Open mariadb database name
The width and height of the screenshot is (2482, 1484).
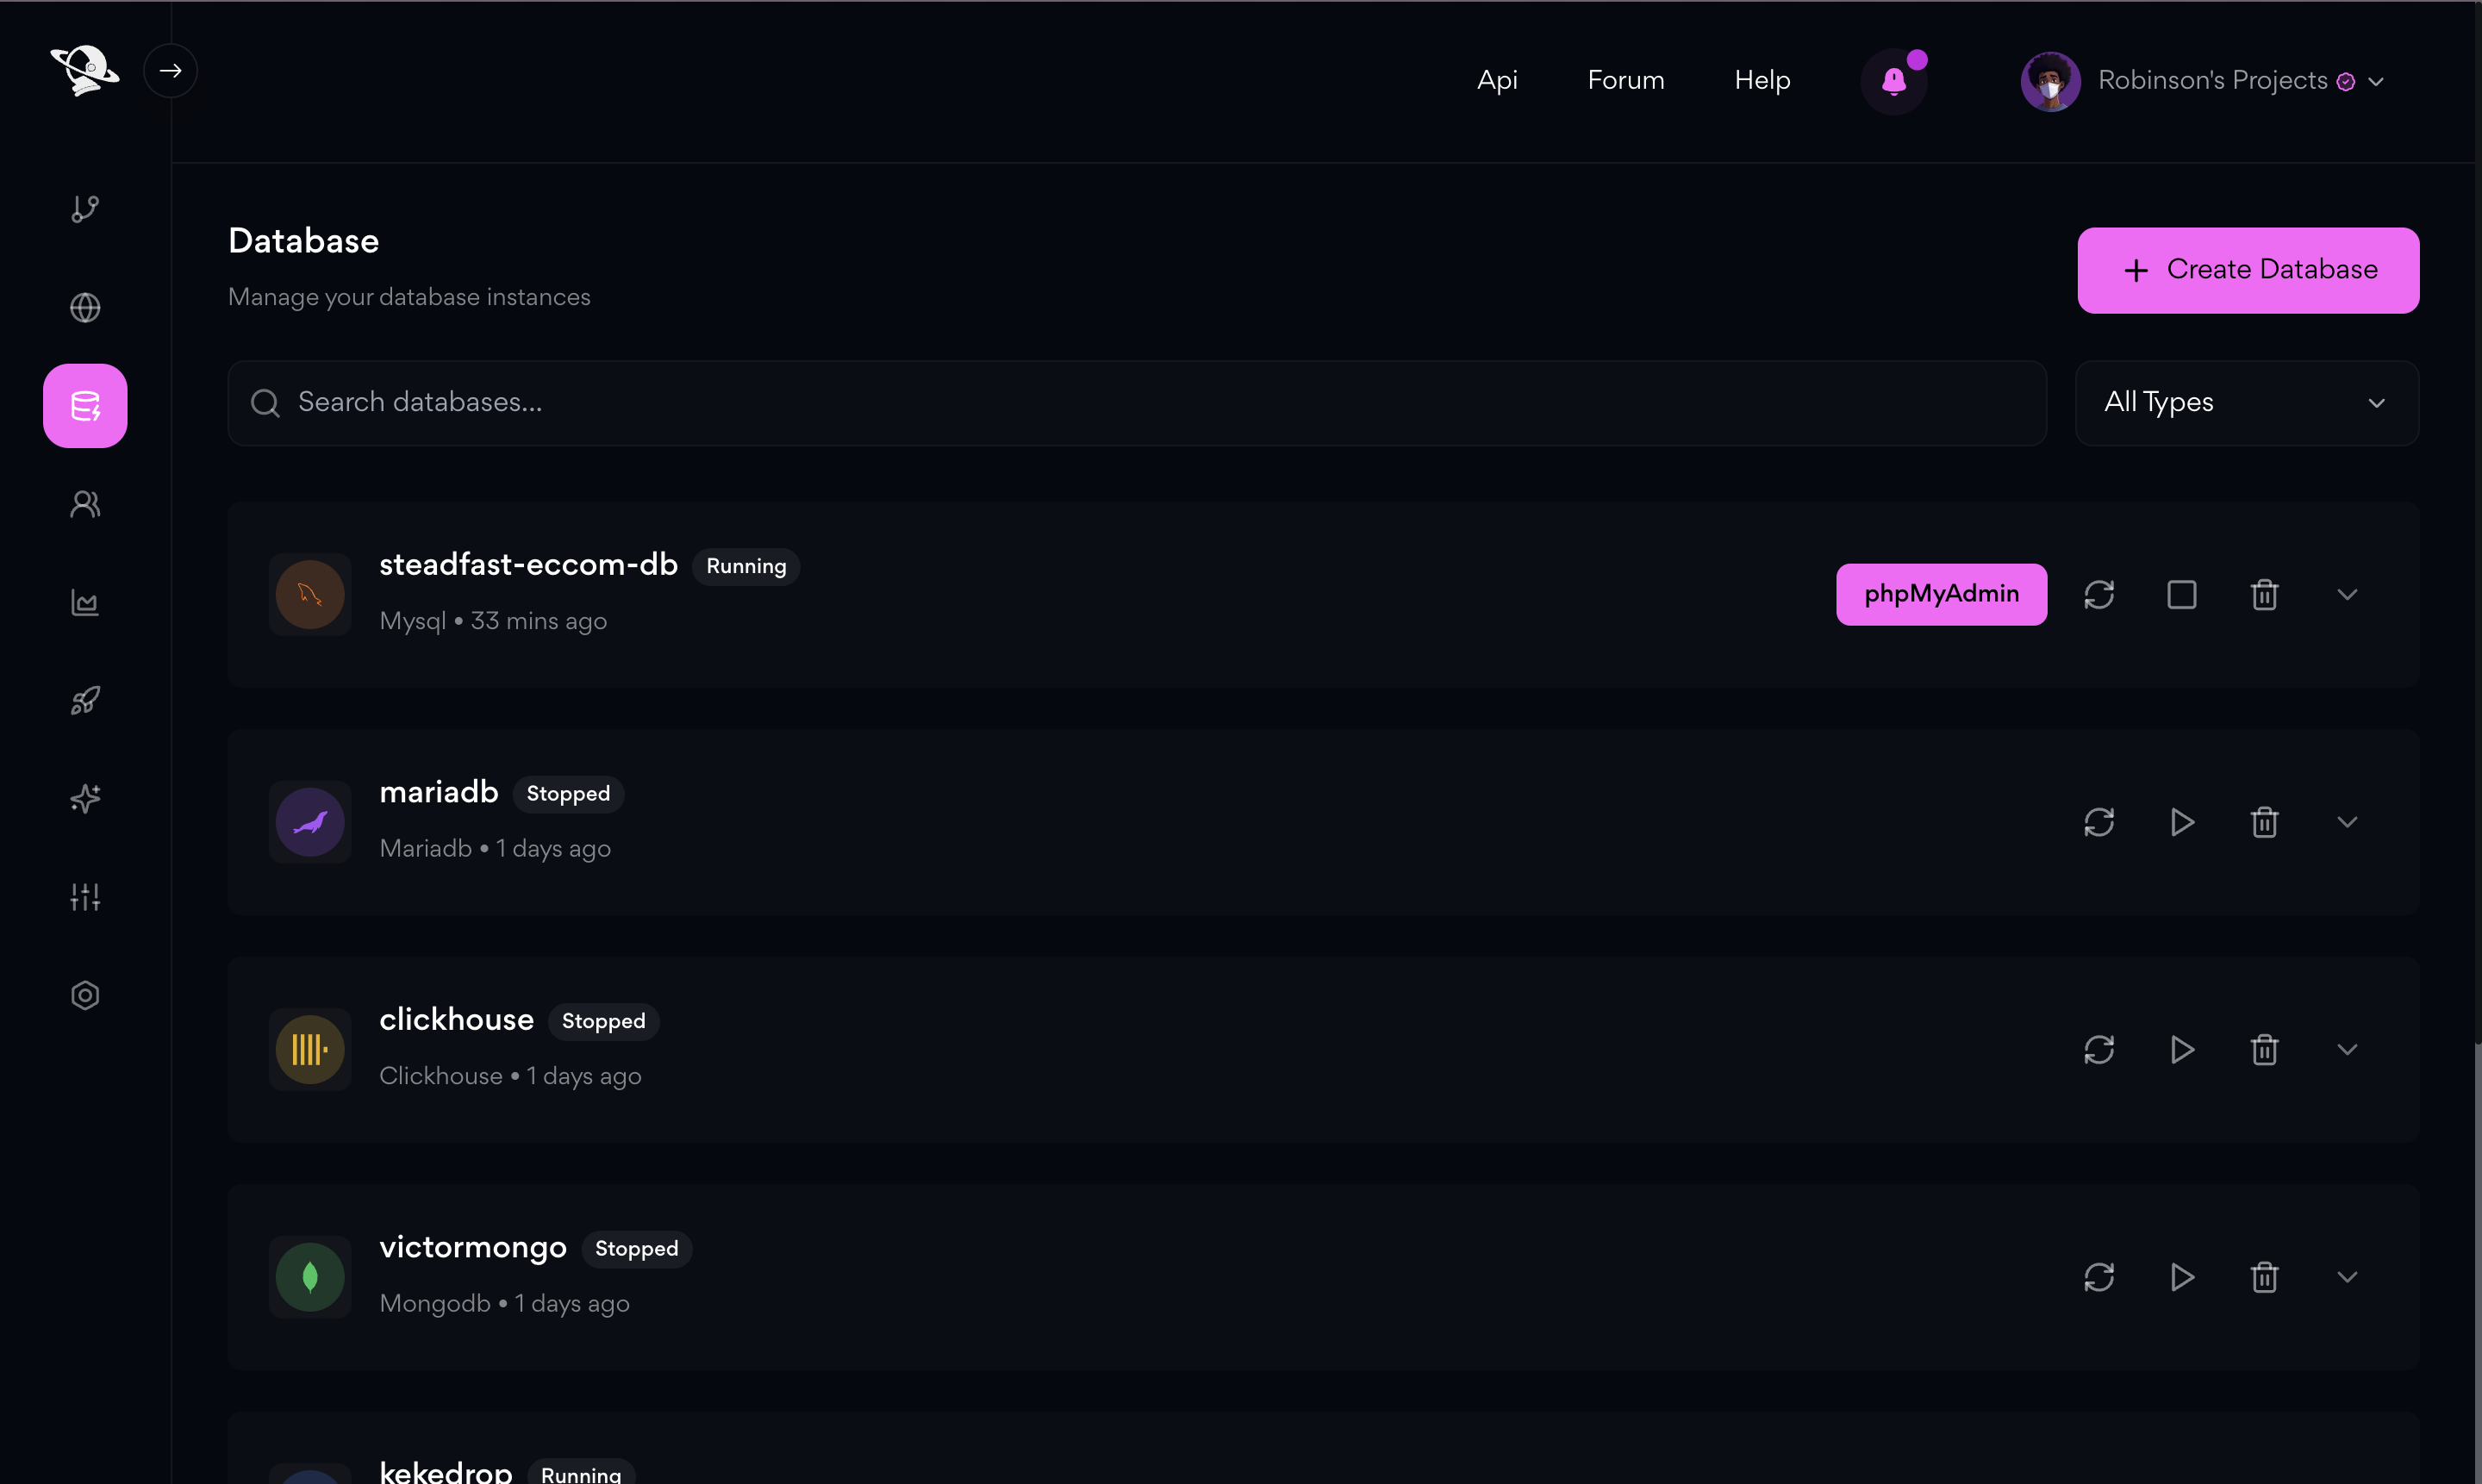click(x=439, y=792)
